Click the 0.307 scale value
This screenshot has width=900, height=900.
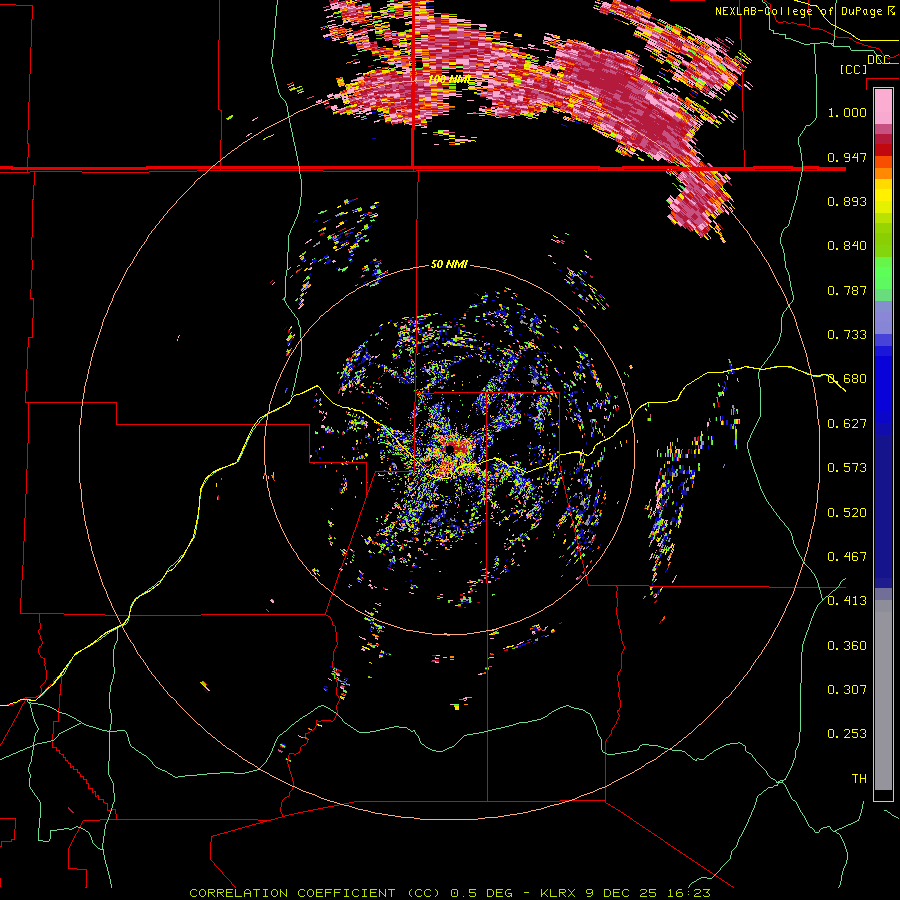[x=847, y=690]
